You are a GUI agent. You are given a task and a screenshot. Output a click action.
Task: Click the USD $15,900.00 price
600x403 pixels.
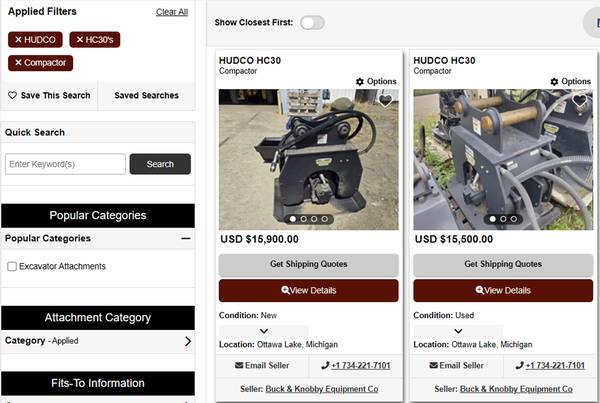[259, 239]
